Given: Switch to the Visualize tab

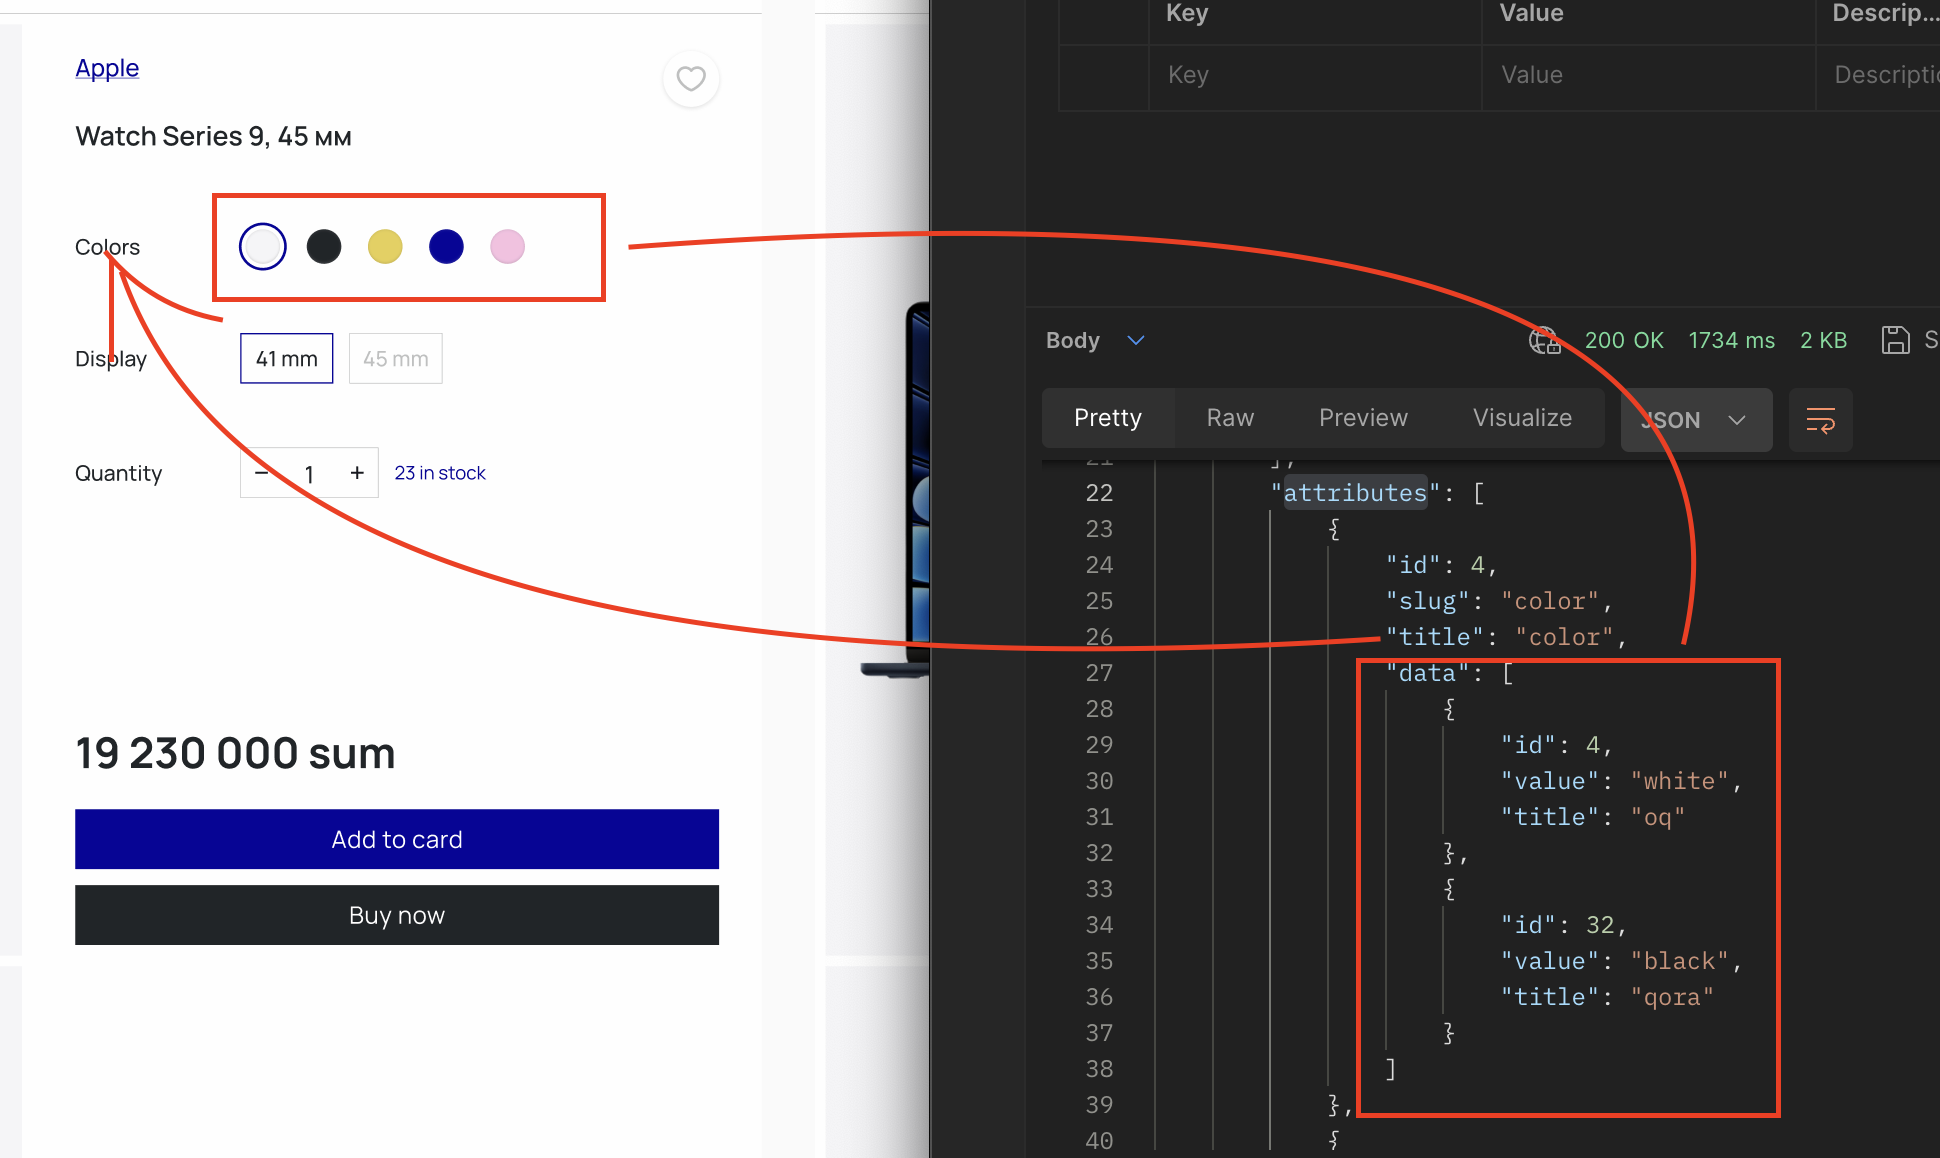Looking at the screenshot, I should (1522, 418).
